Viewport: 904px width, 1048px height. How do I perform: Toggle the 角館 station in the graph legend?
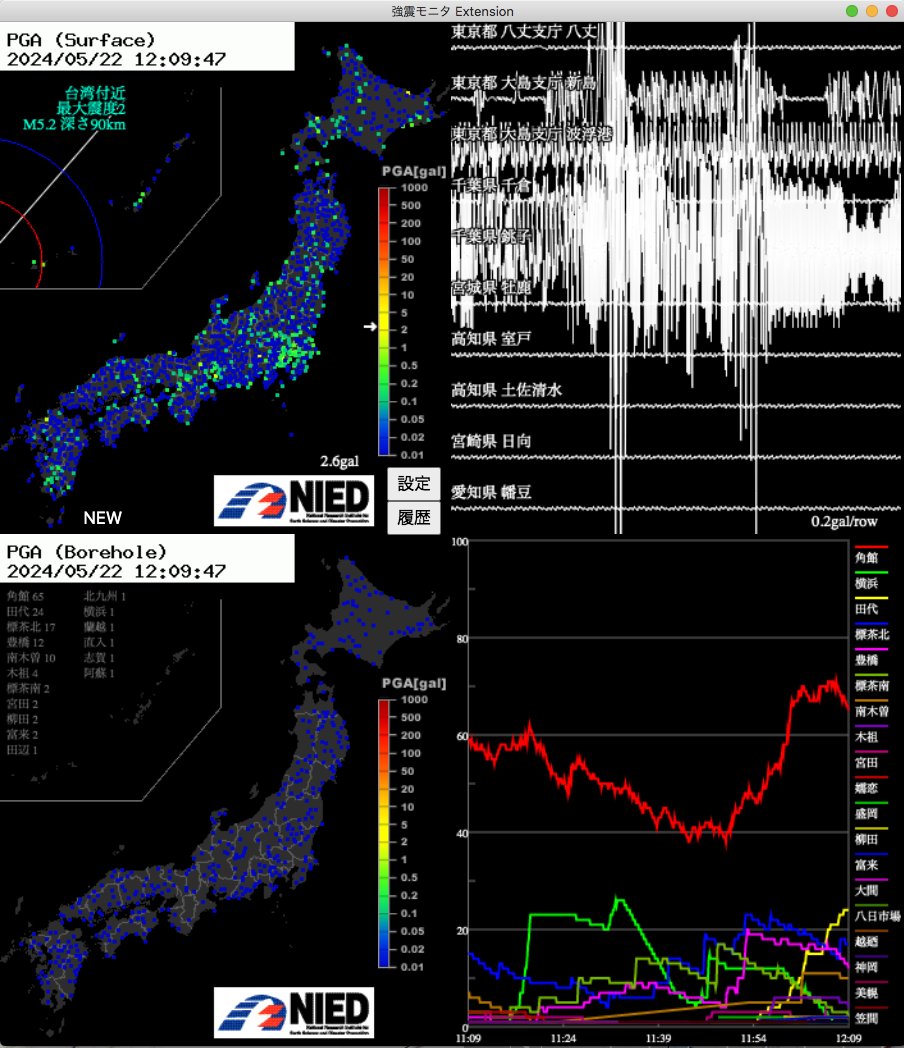pos(872,559)
